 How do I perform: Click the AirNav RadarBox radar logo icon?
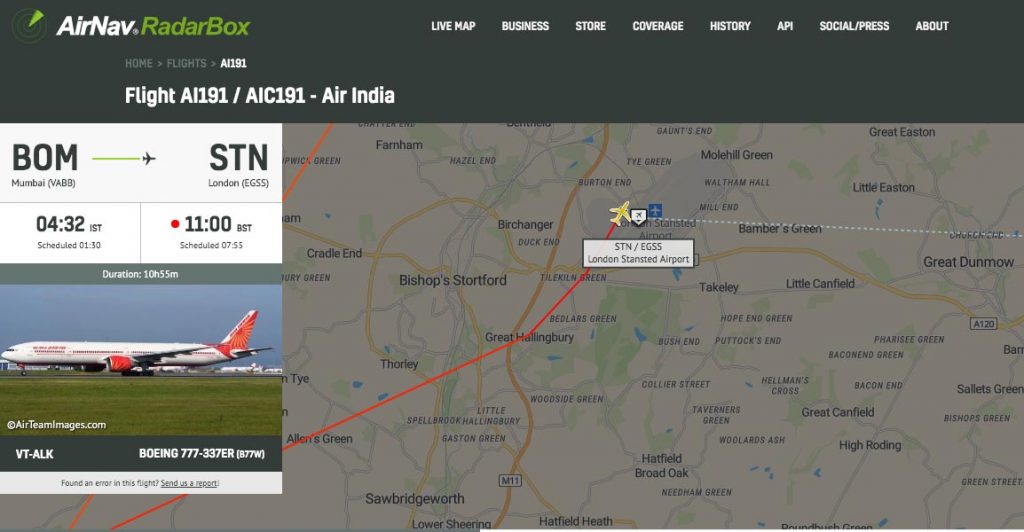tap(29, 25)
